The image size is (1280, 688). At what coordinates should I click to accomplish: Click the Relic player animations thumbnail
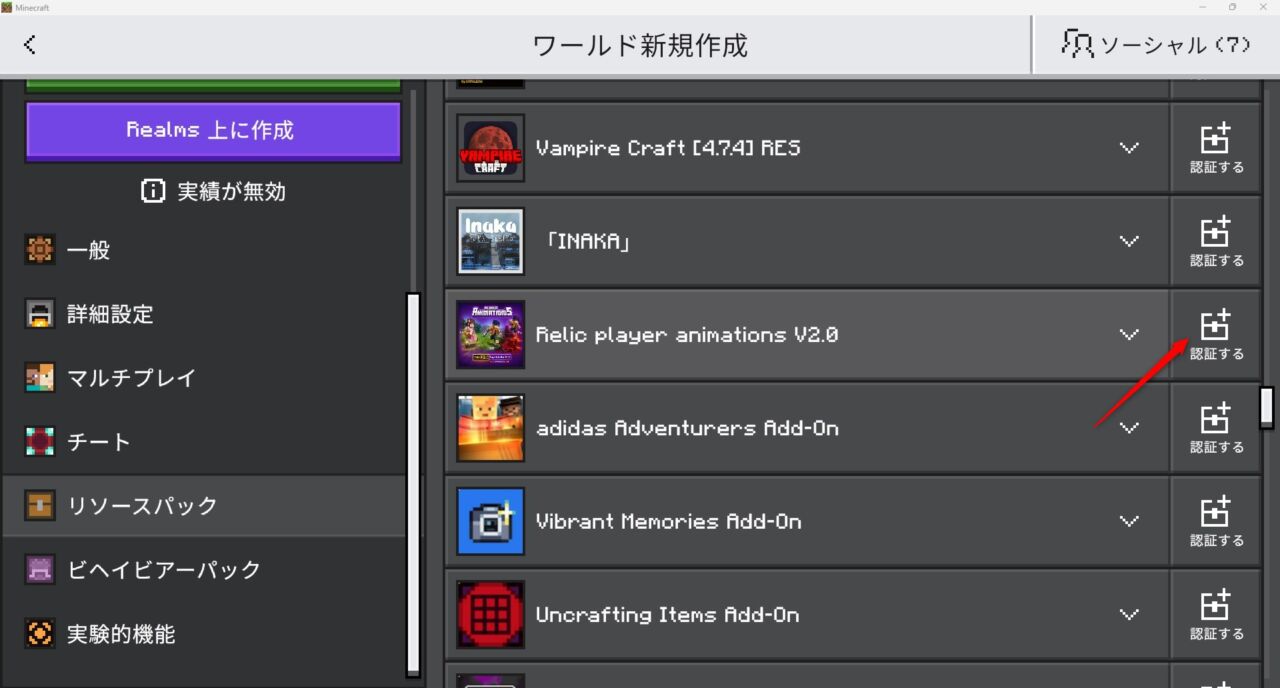(490, 334)
